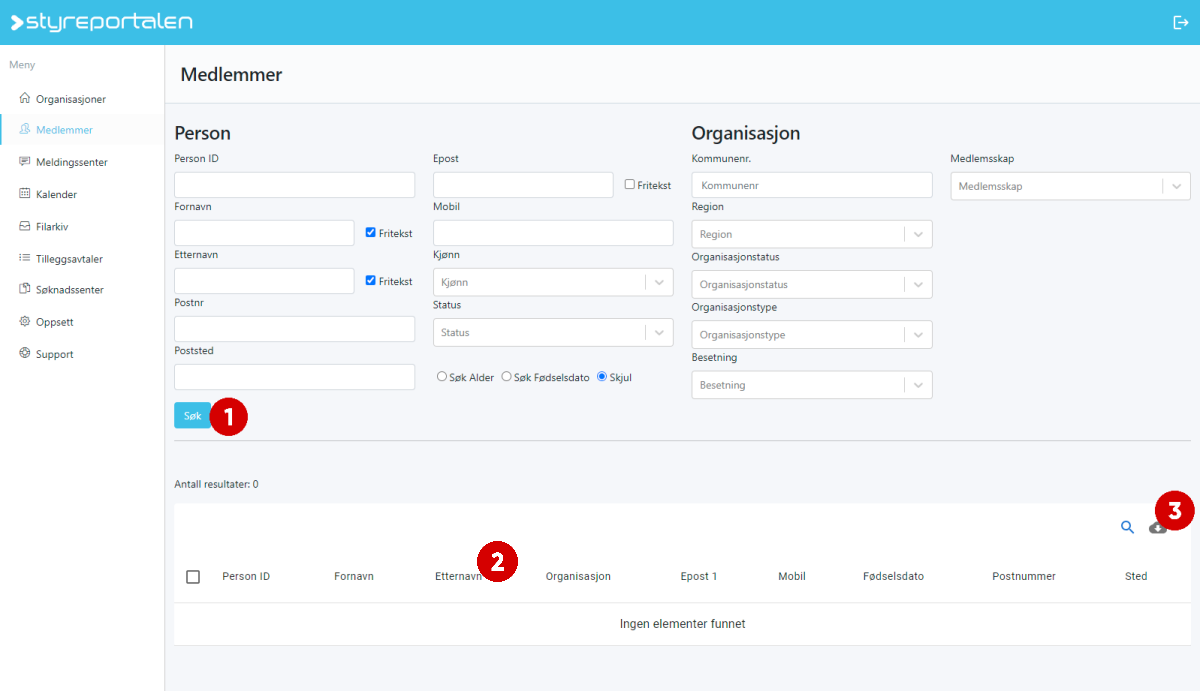Sort table by Etternavn column header
1200x691 pixels.
[x=458, y=577]
